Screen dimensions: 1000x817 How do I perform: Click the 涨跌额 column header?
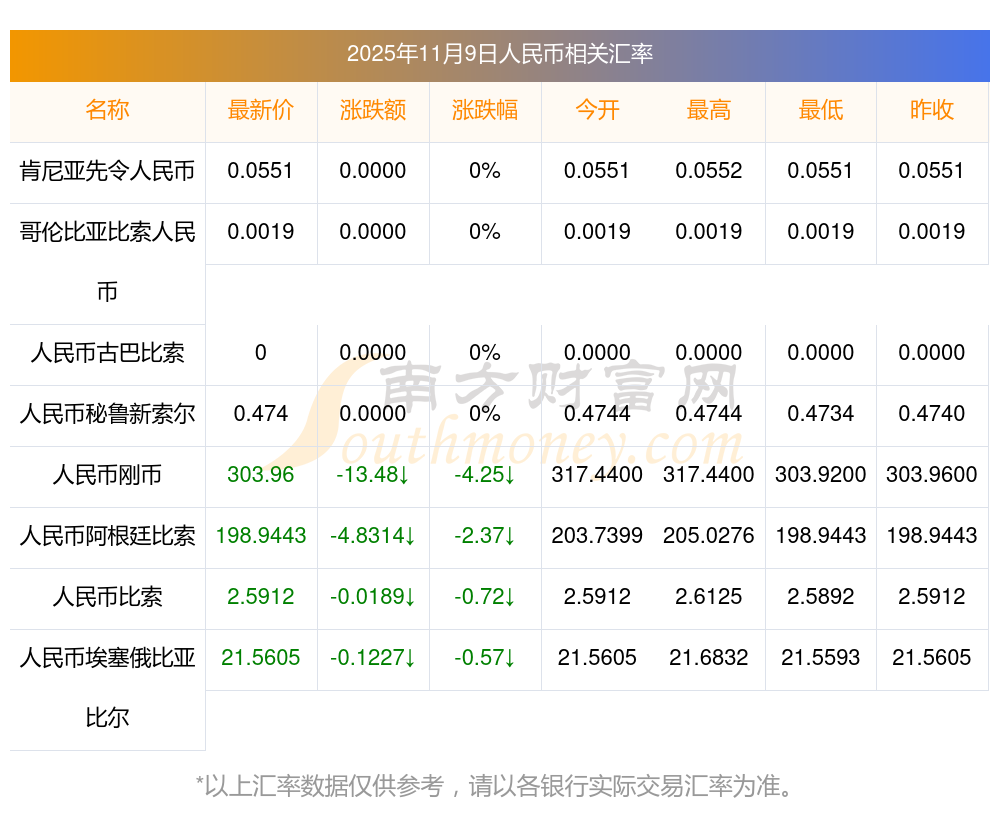point(373,111)
